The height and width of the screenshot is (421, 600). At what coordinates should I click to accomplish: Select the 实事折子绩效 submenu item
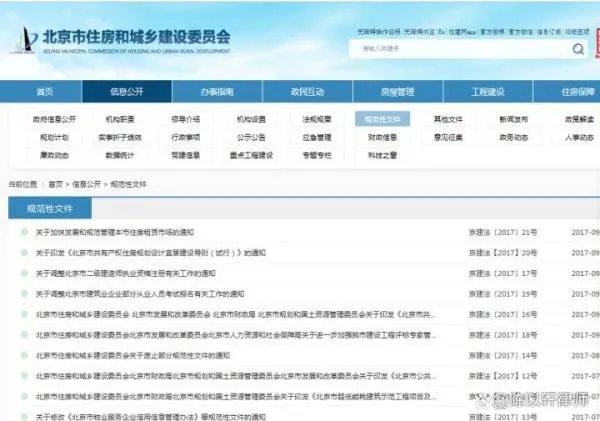[120, 137]
